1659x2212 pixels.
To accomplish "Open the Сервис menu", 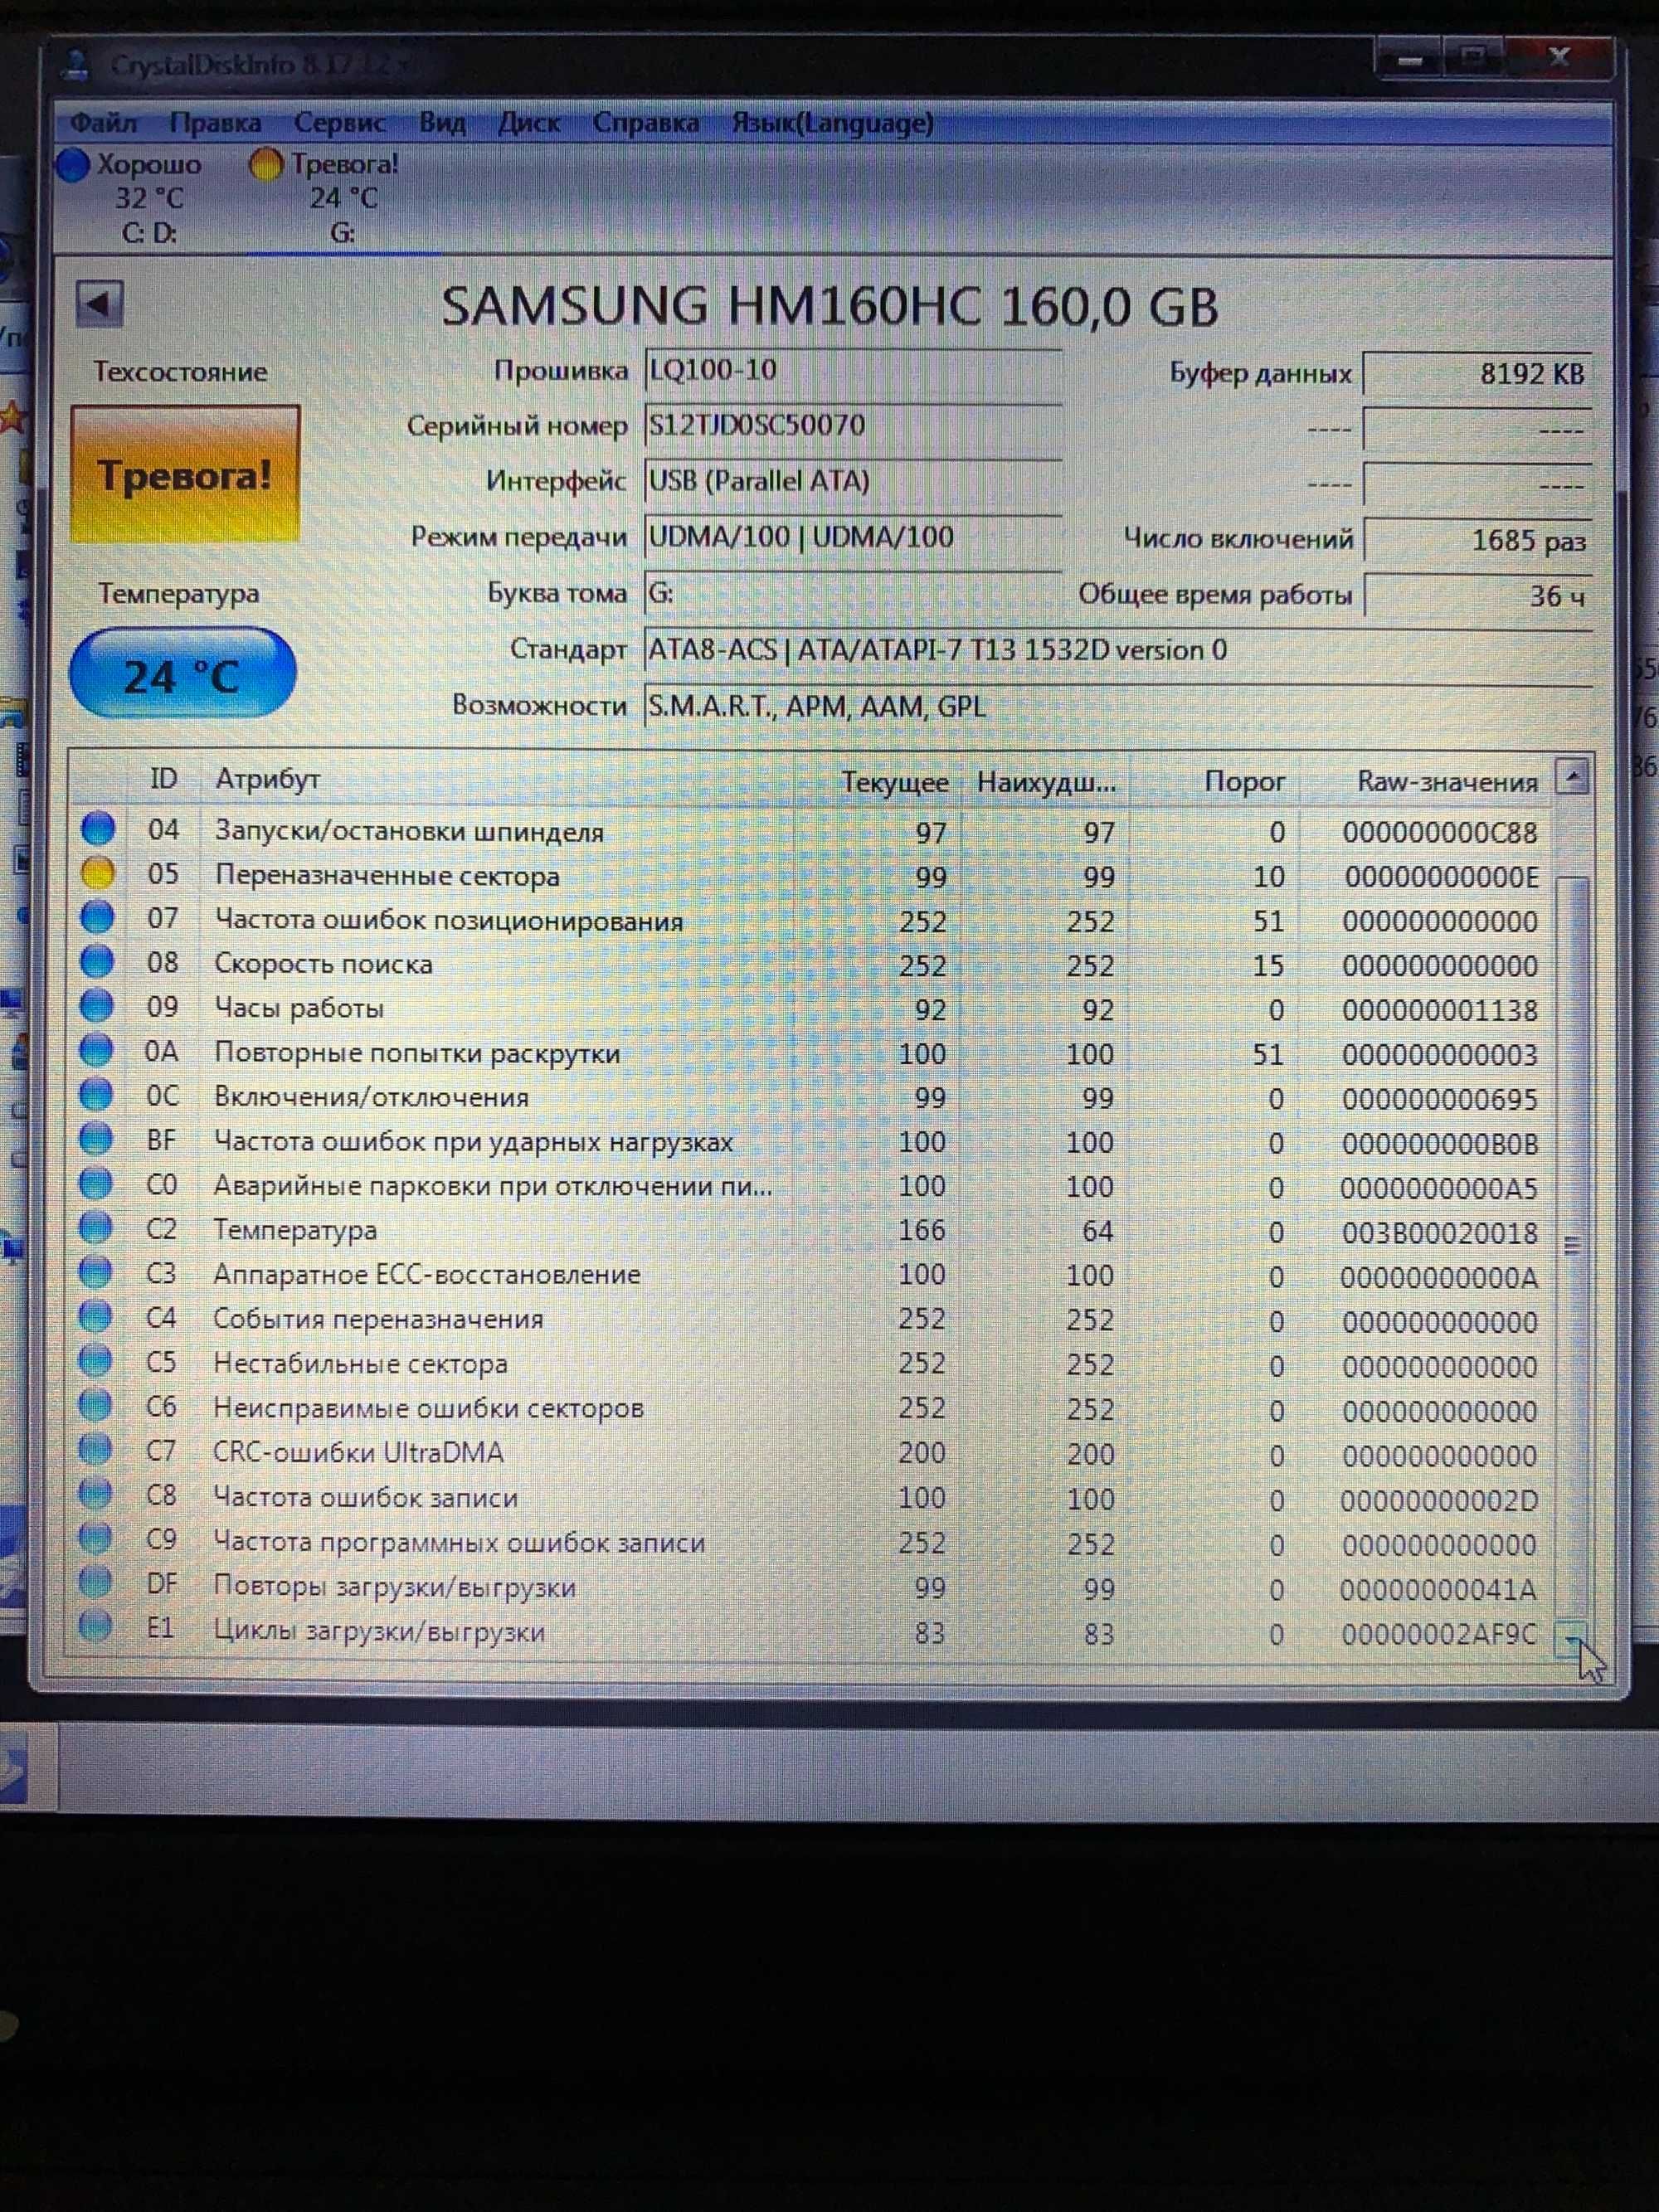I will point(339,123).
